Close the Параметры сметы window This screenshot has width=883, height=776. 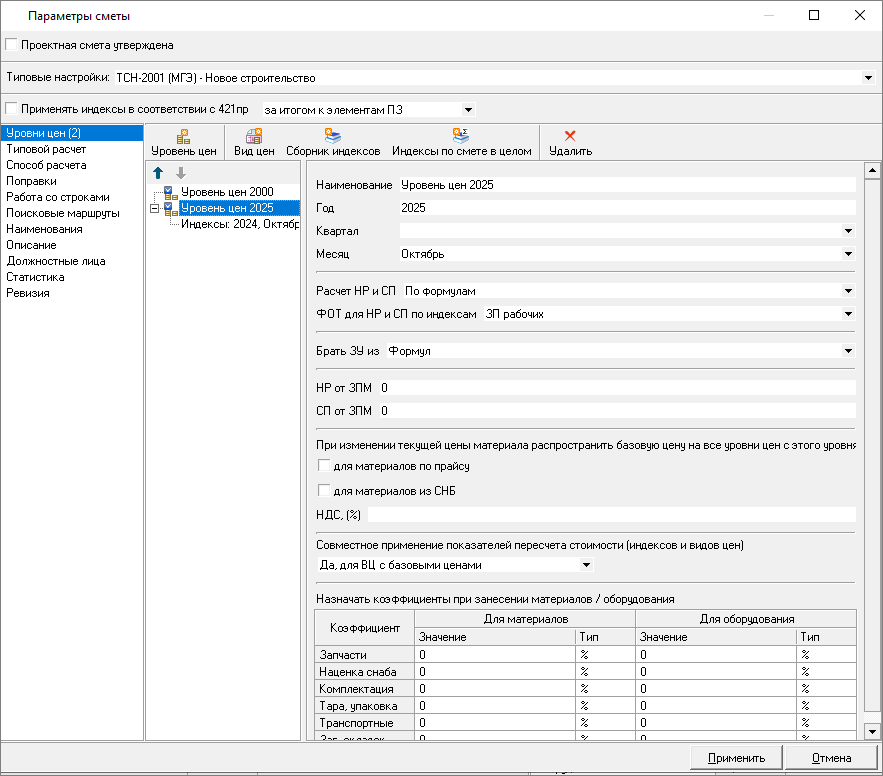click(859, 15)
